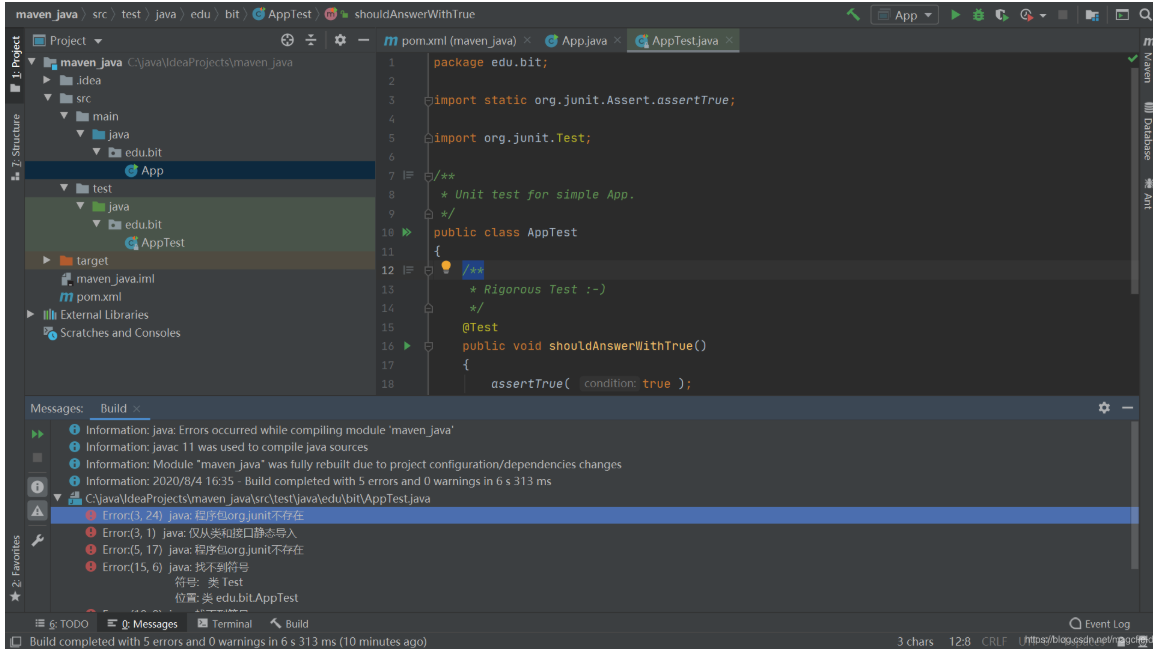Select pom.xml file in project tree
Screen dimensions: 1153x649
pyautogui.click(x=98, y=297)
